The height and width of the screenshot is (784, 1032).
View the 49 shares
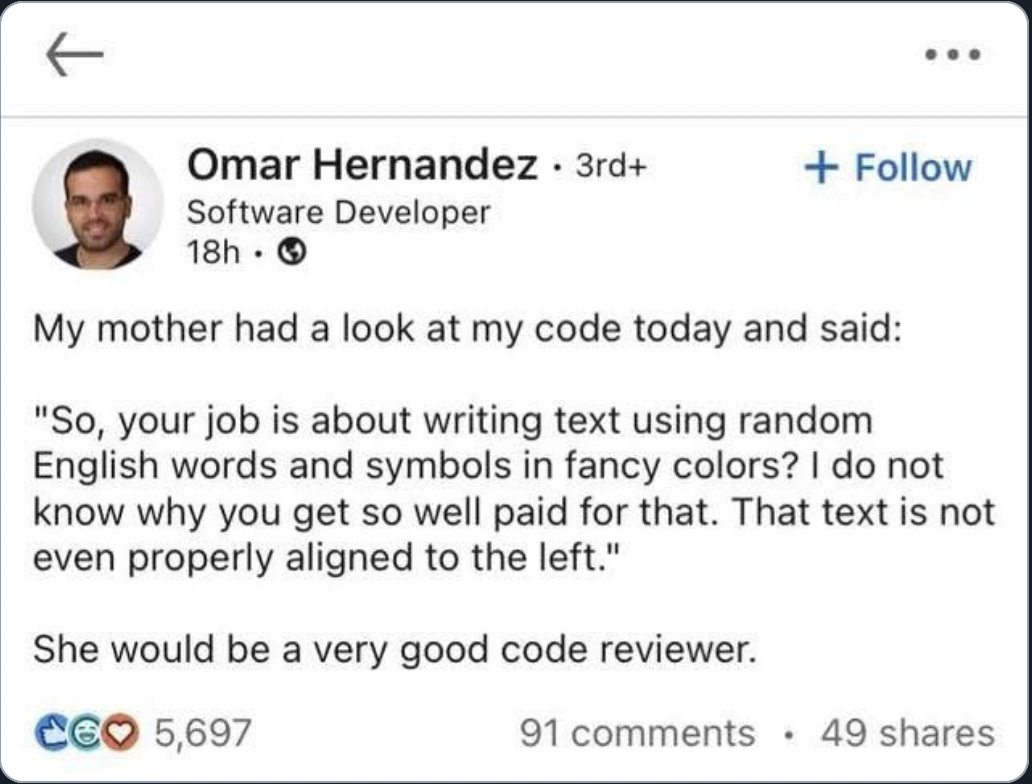coord(908,733)
